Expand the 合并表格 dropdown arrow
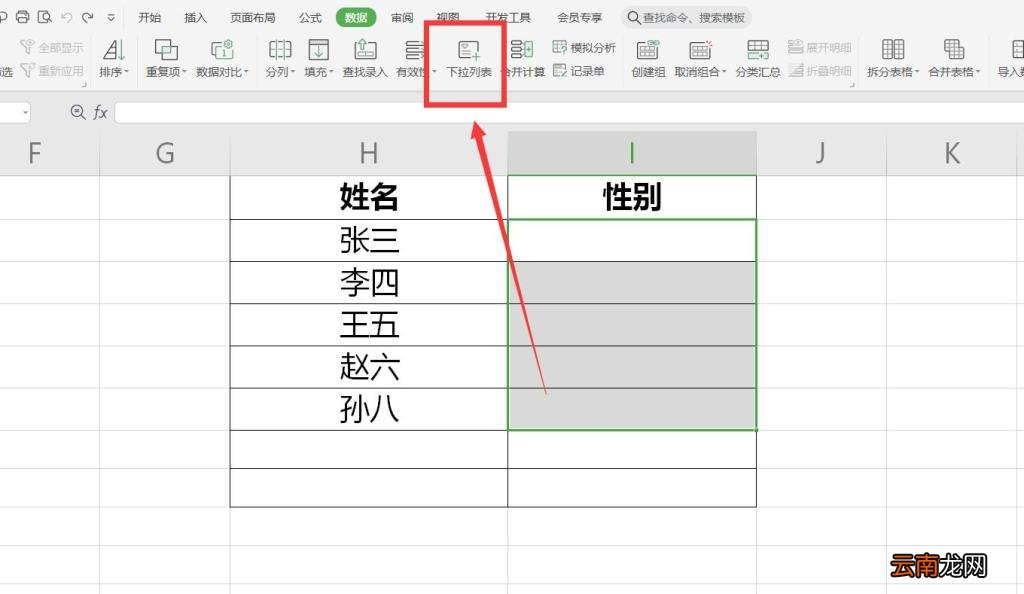 click(x=978, y=72)
